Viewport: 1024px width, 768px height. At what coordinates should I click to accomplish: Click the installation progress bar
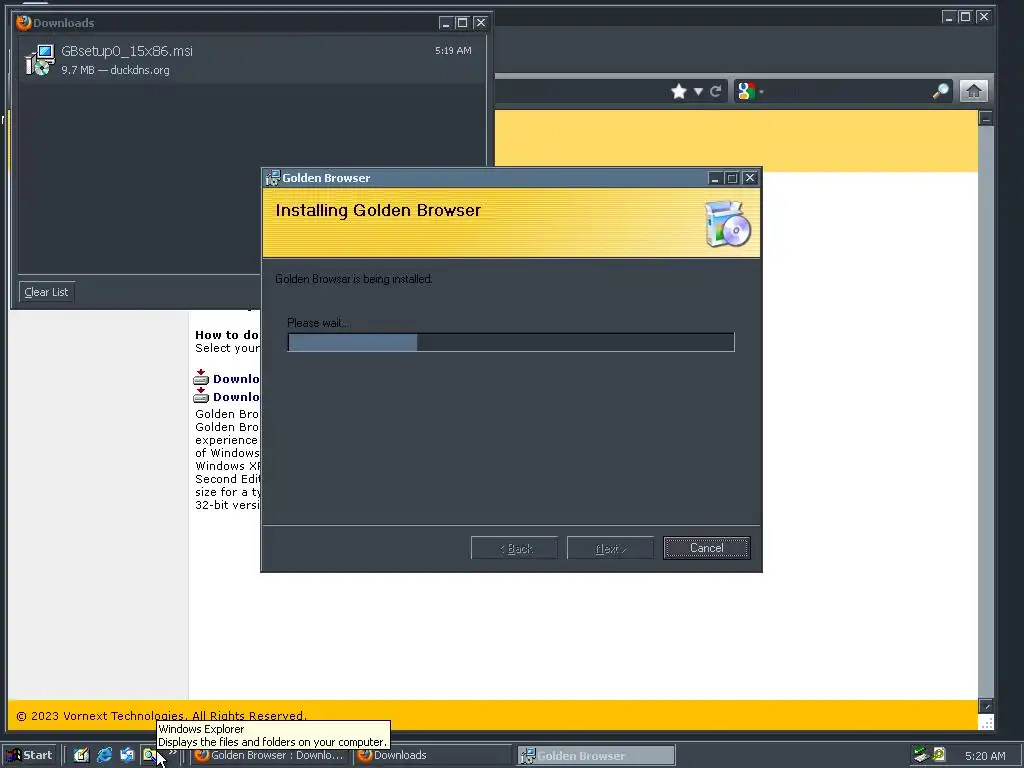[x=511, y=342]
